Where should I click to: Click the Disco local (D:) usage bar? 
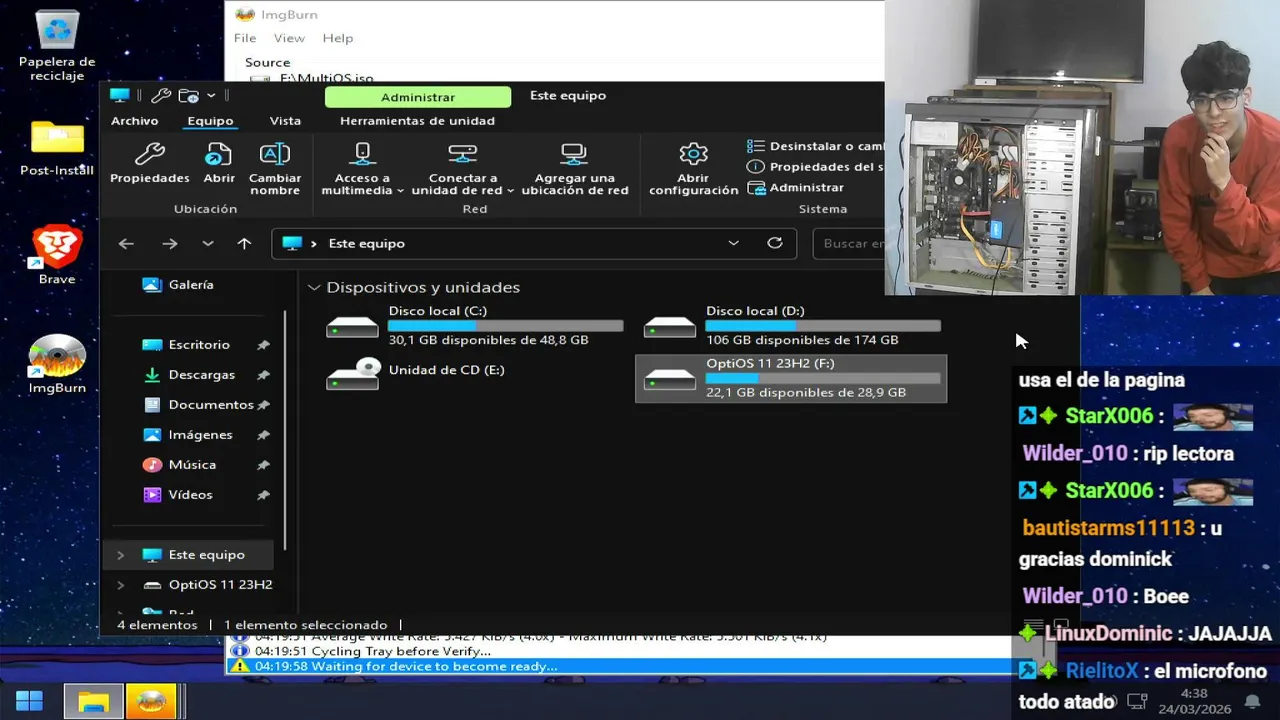click(x=823, y=326)
